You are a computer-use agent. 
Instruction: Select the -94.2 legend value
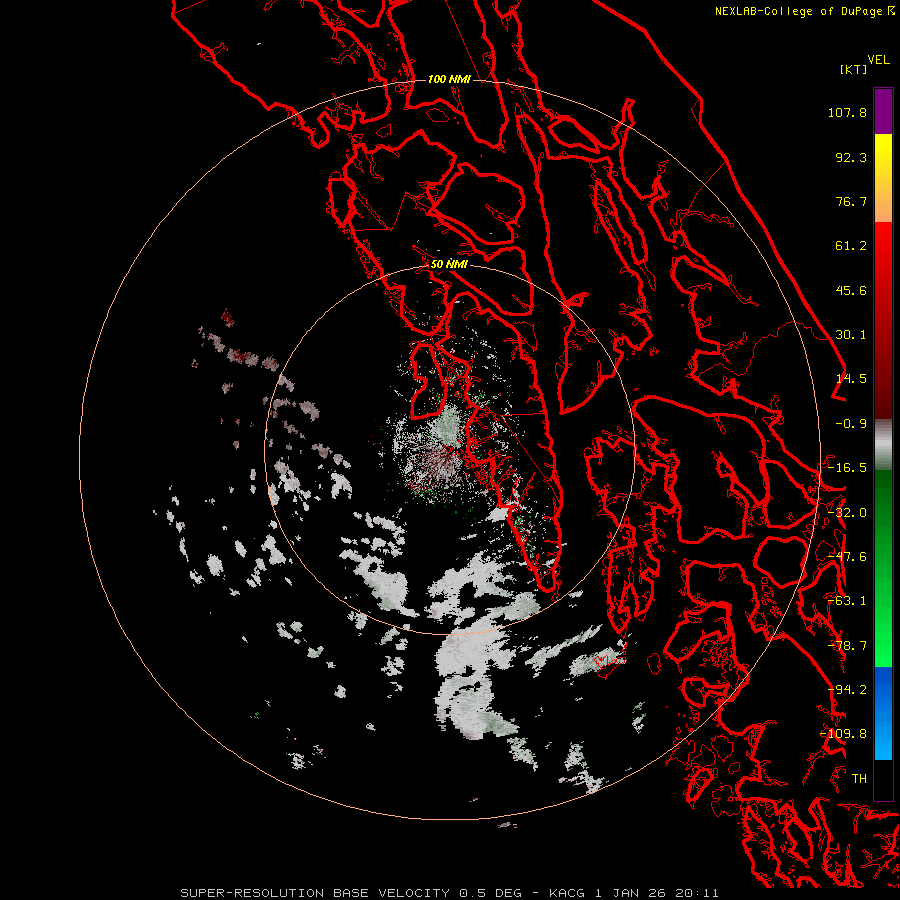point(847,690)
